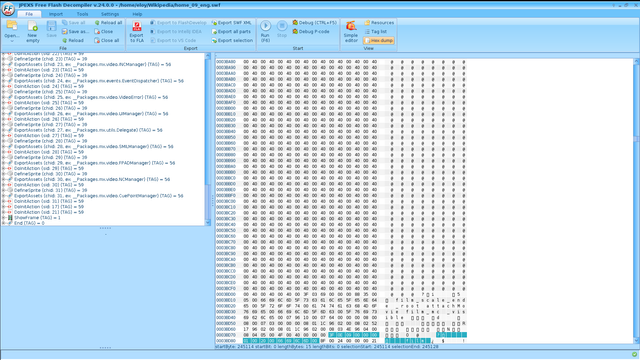The height and width of the screenshot is (360, 640).
Task: Open the File ribbon tab
Action: [x=29, y=14]
